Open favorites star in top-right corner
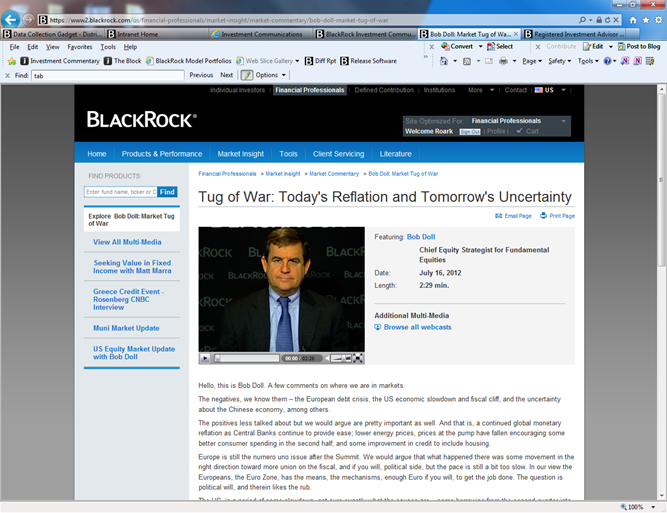The image size is (667, 513). click(x=646, y=20)
